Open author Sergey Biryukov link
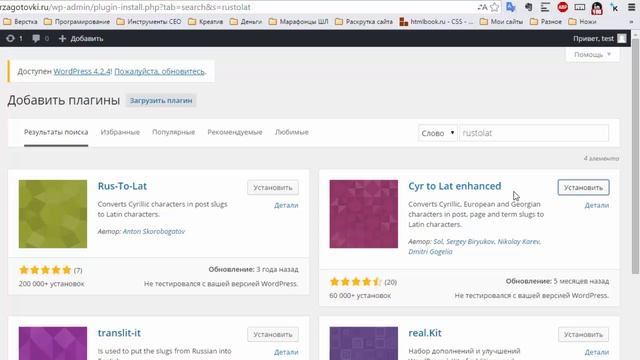The width and height of the screenshot is (640, 360). tap(470, 242)
